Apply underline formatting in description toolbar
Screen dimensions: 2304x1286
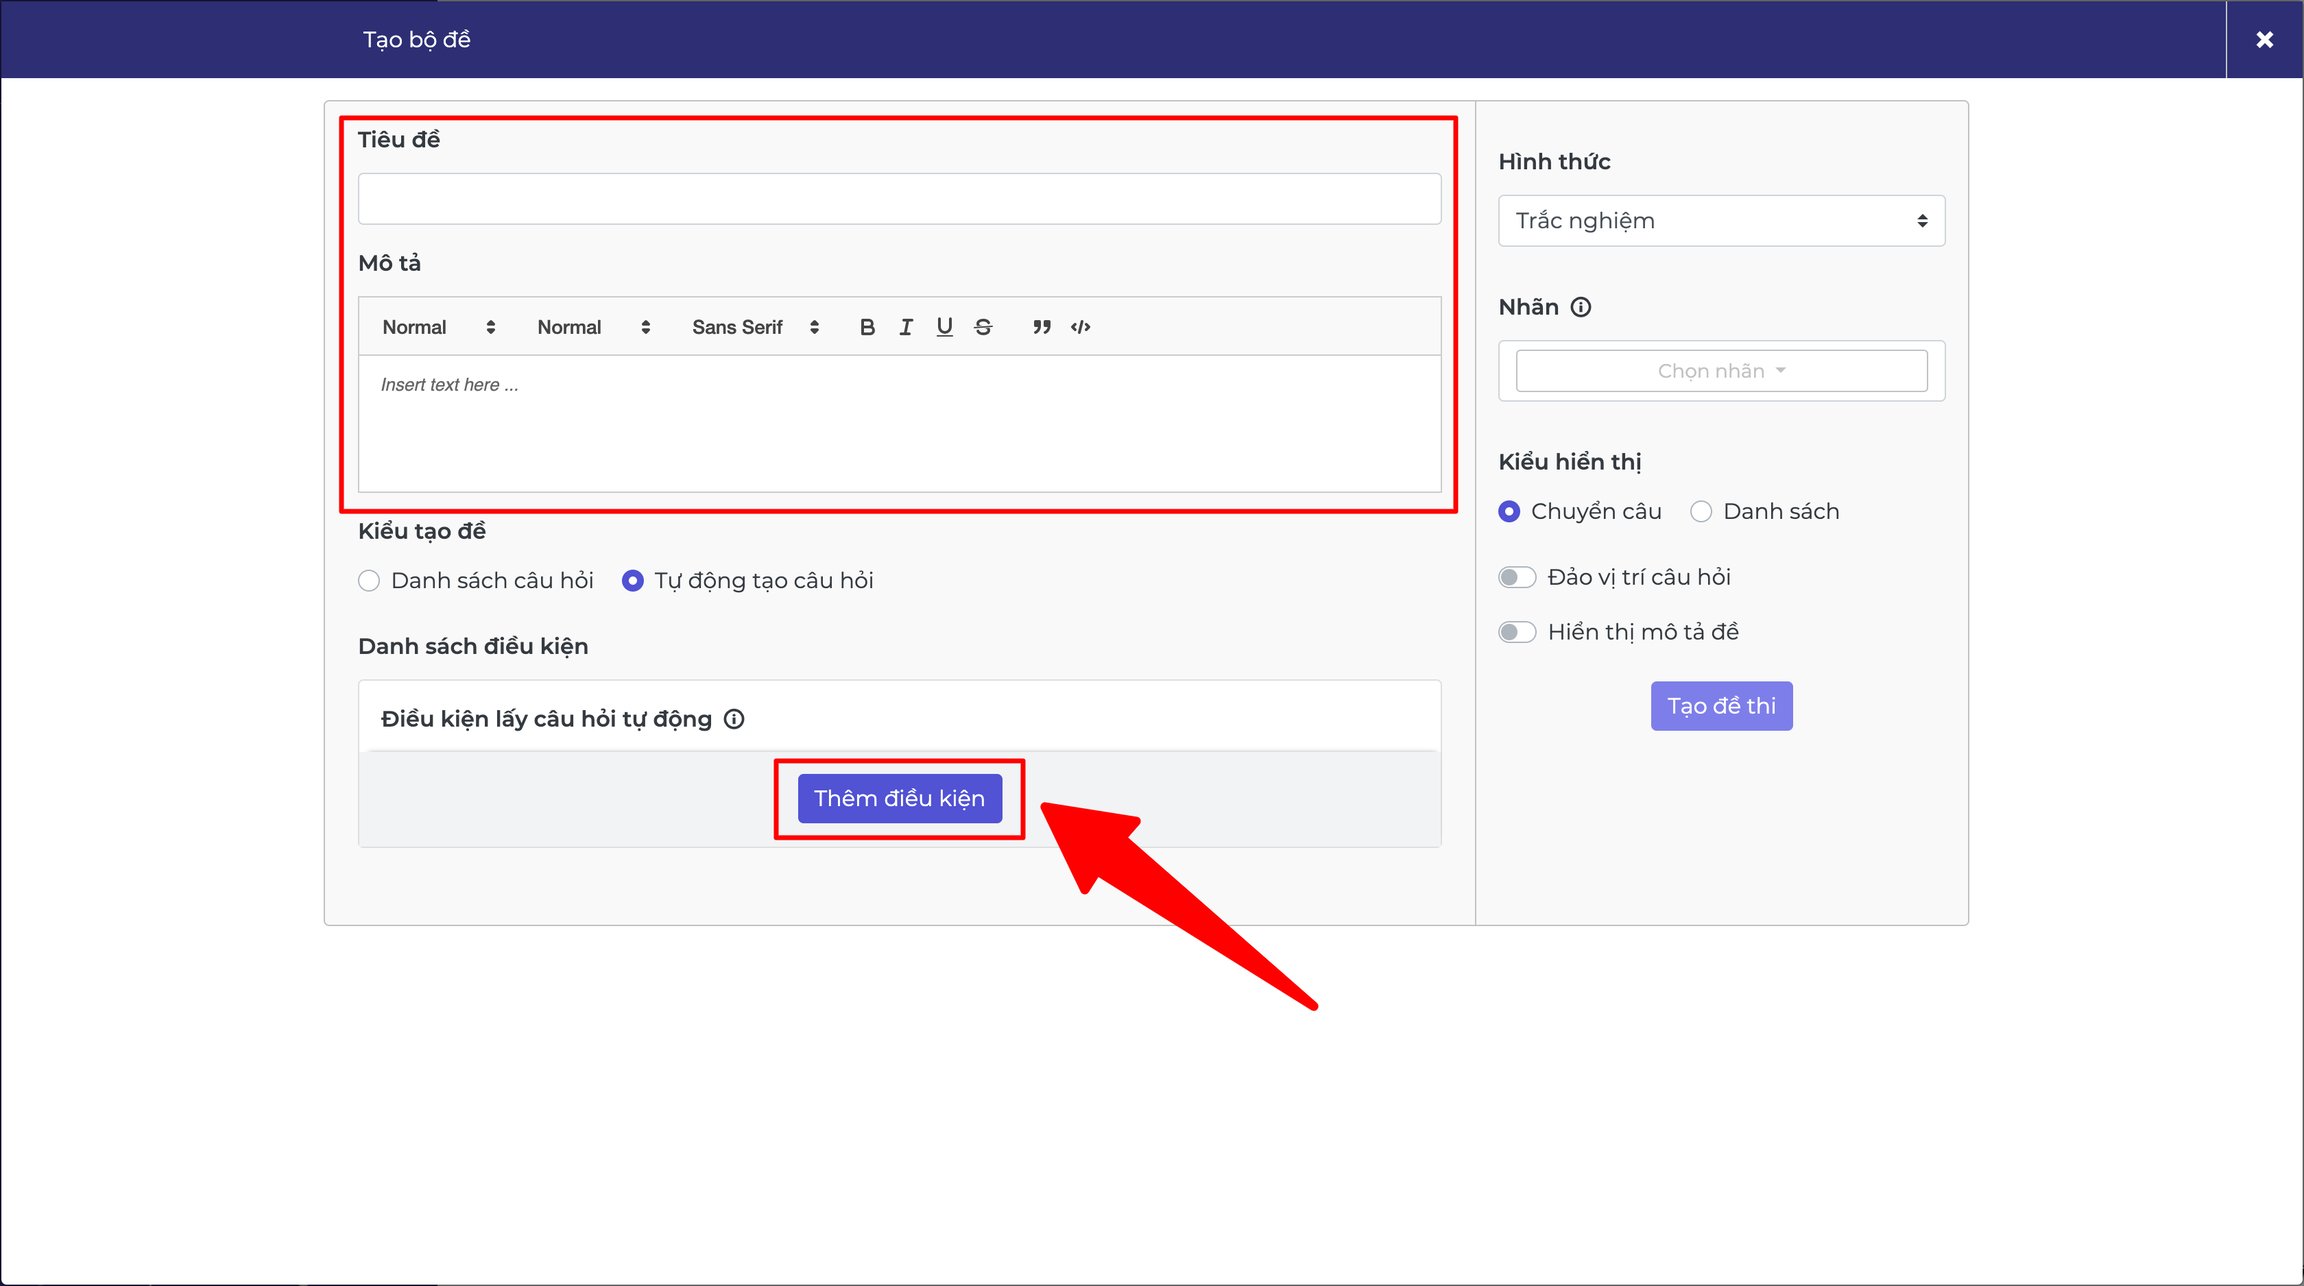[944, 327]
